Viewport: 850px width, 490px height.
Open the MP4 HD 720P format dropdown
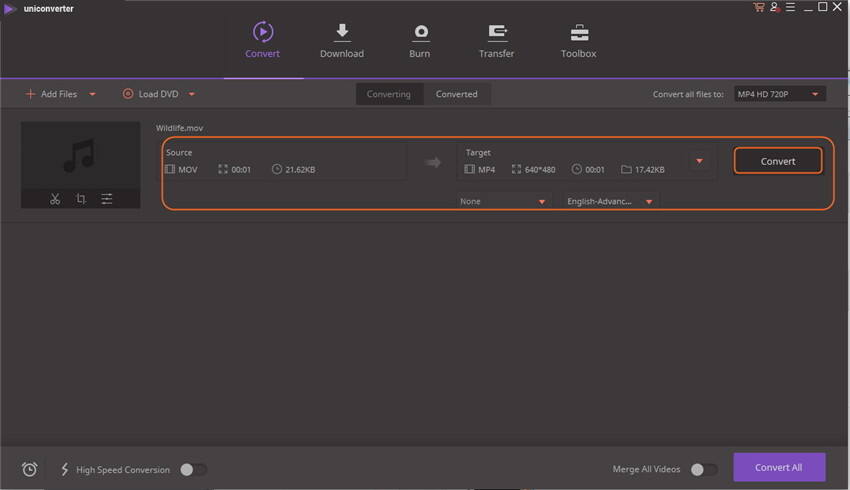pos(780,94)
